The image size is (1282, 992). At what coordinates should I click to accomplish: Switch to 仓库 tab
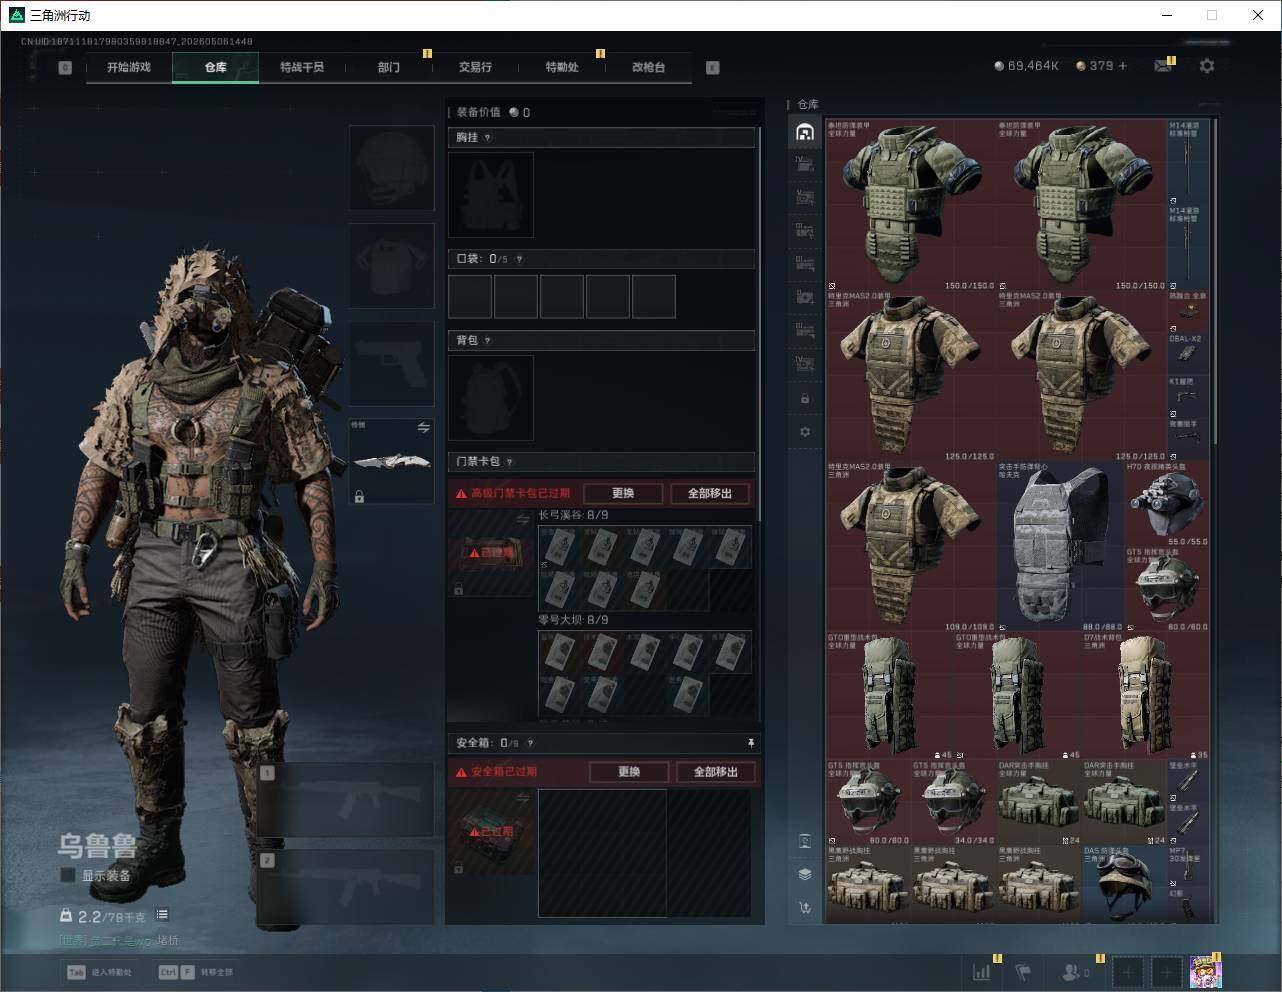click(x=216, y=67)
